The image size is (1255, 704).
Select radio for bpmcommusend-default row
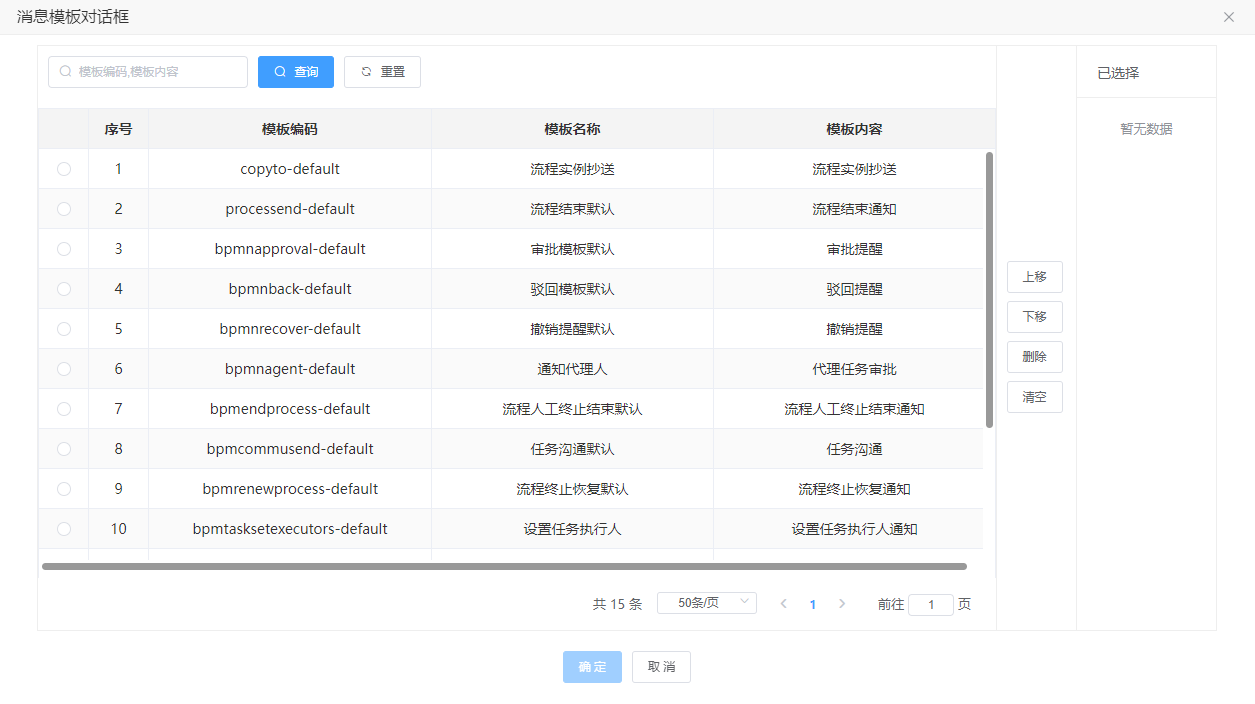coord(64,449)
